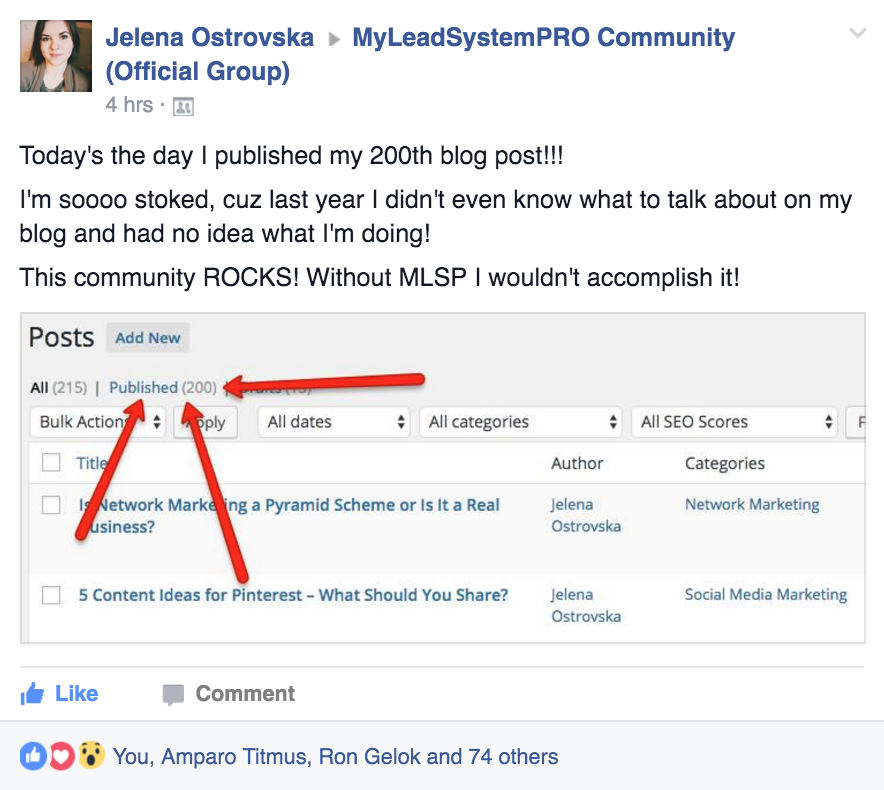This screenshot has height=790, width=884.
Task: Expand the post options chevron menu
Action: pyautogui.click(x=858, y=33)
